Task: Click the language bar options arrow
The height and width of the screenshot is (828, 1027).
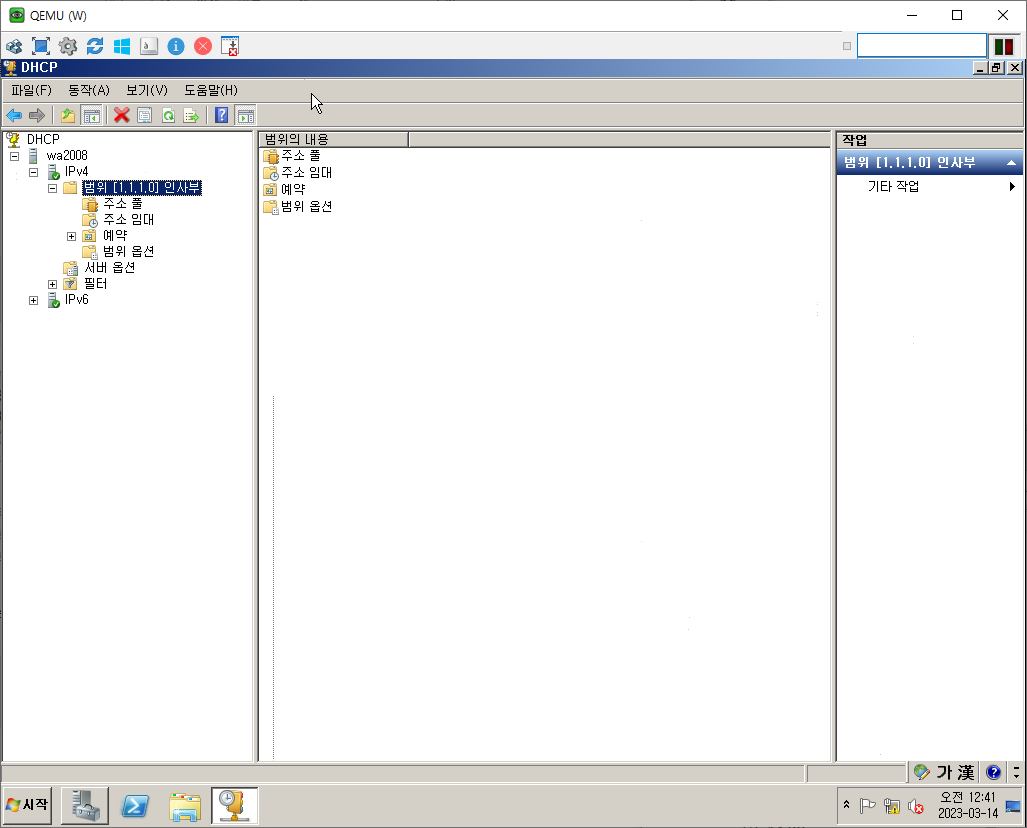Action: tap(1017, 773)
